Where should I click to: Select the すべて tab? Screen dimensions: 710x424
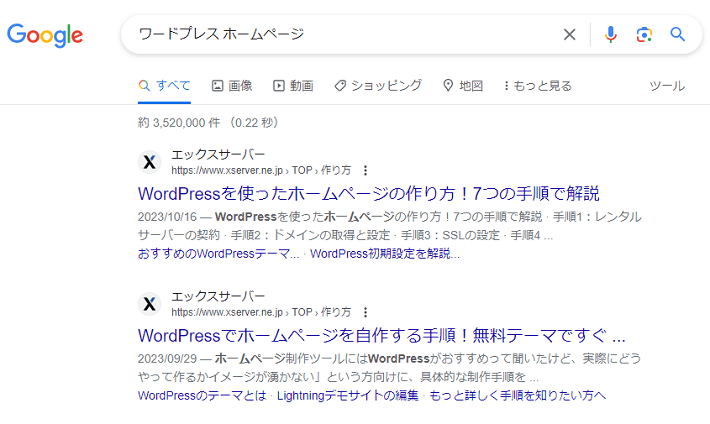click(164, 86)
